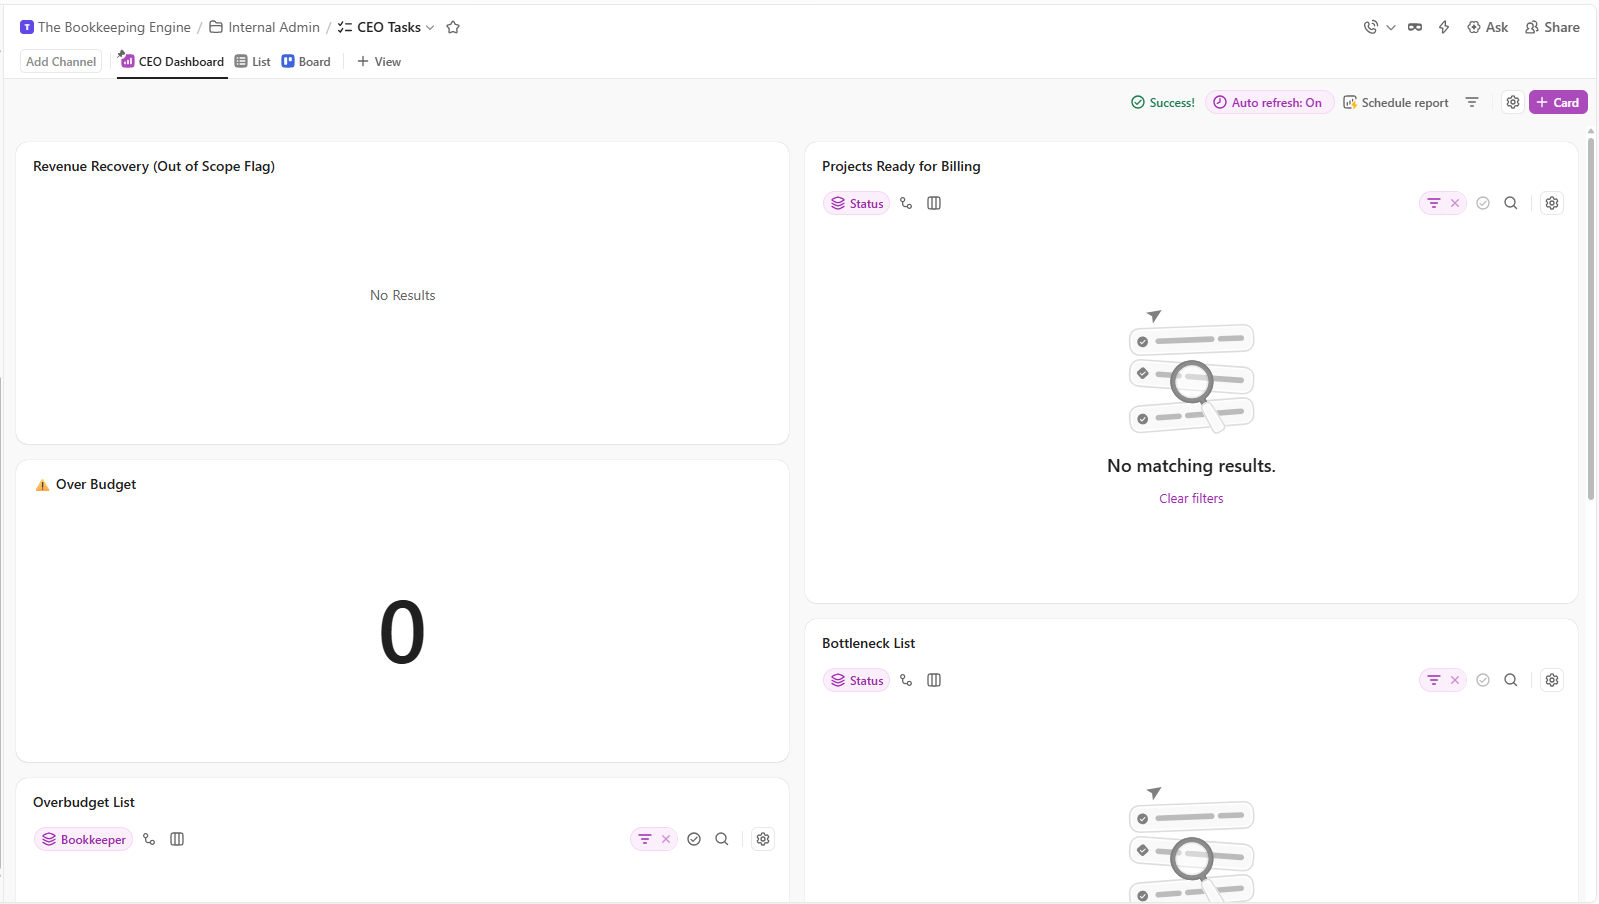This screenshot has height=904, width=1599.
Task: Click the Overbudget List card title
Action: click(84, 802)
